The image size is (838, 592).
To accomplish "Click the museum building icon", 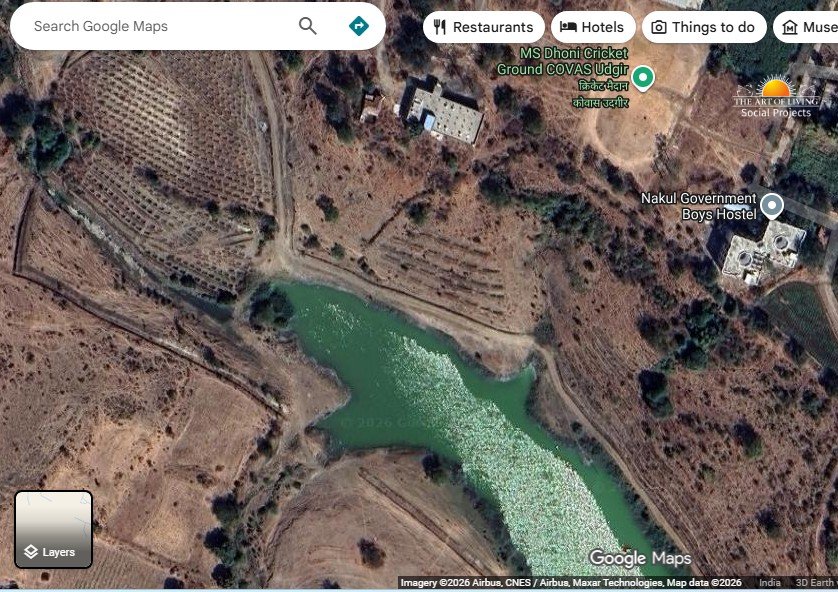I will [x=790, y=27].
